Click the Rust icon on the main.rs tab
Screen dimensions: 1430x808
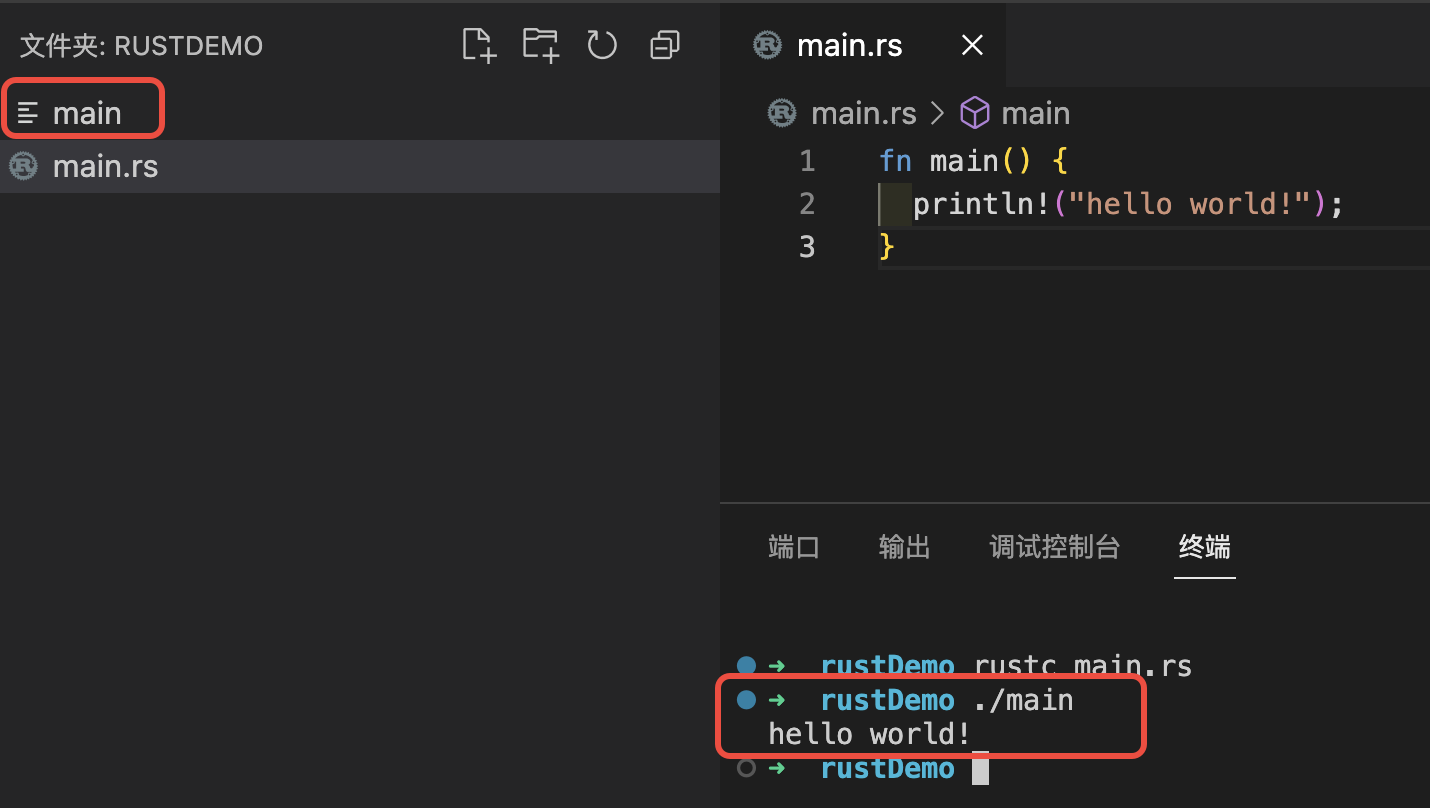(767, 45)
